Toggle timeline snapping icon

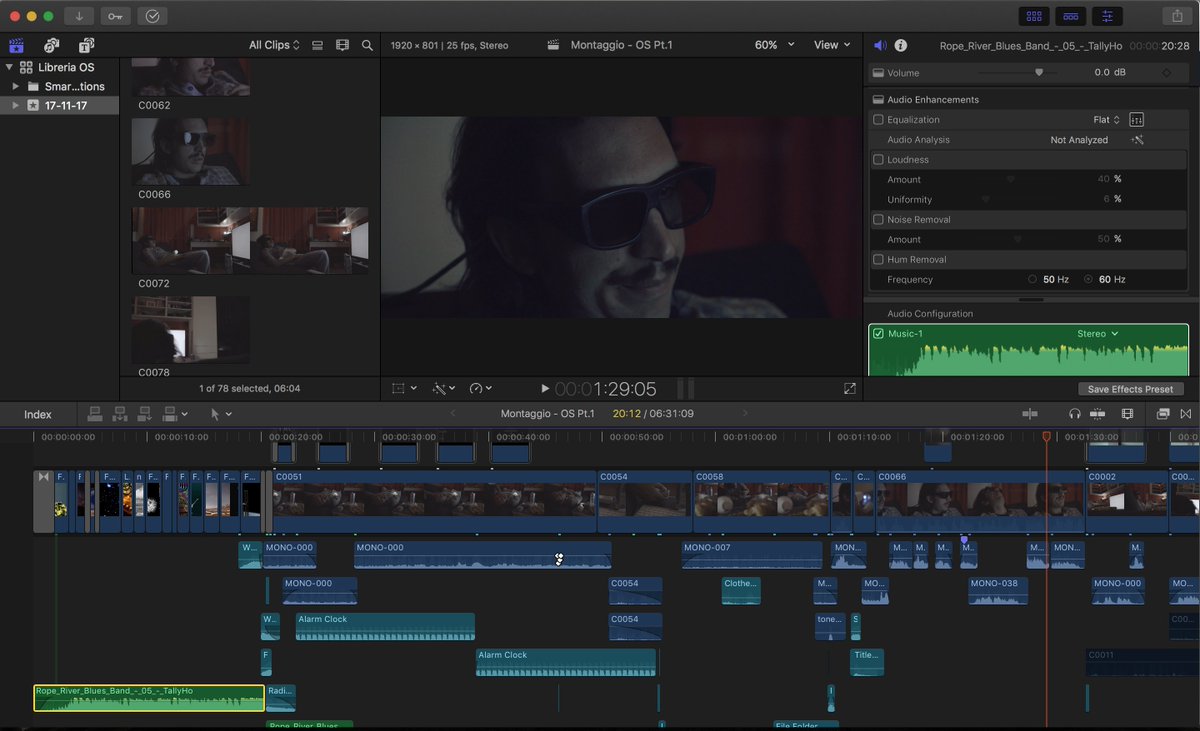(x=1097, y=414)
